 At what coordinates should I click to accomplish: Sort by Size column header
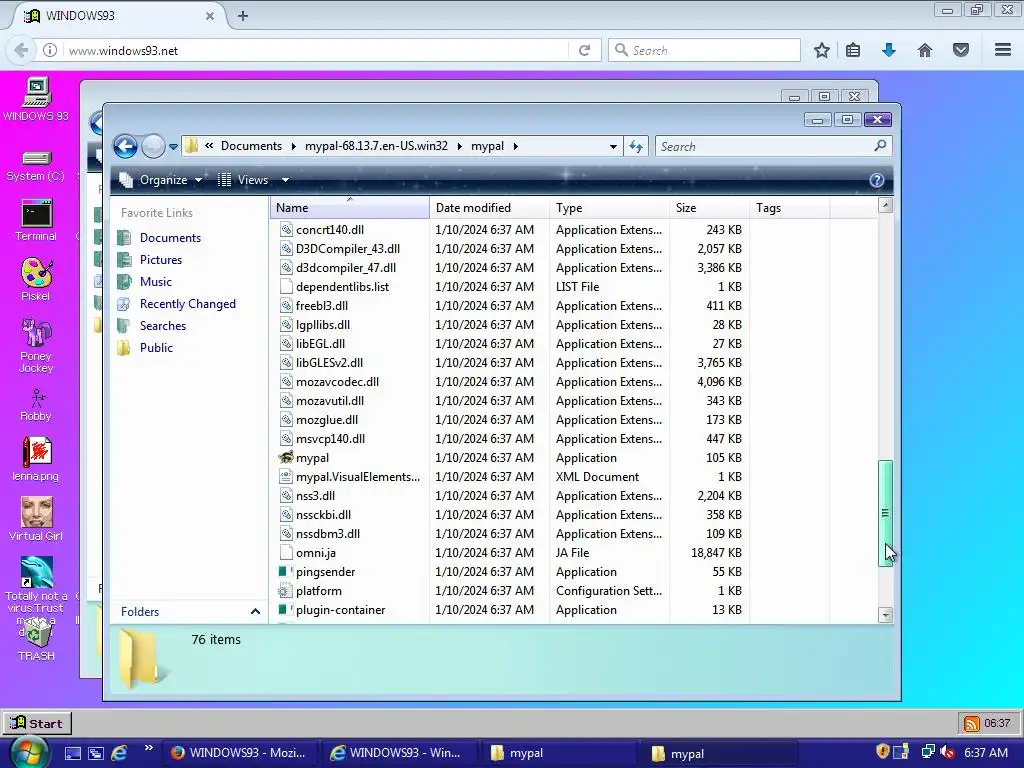(x=709, y=208)
